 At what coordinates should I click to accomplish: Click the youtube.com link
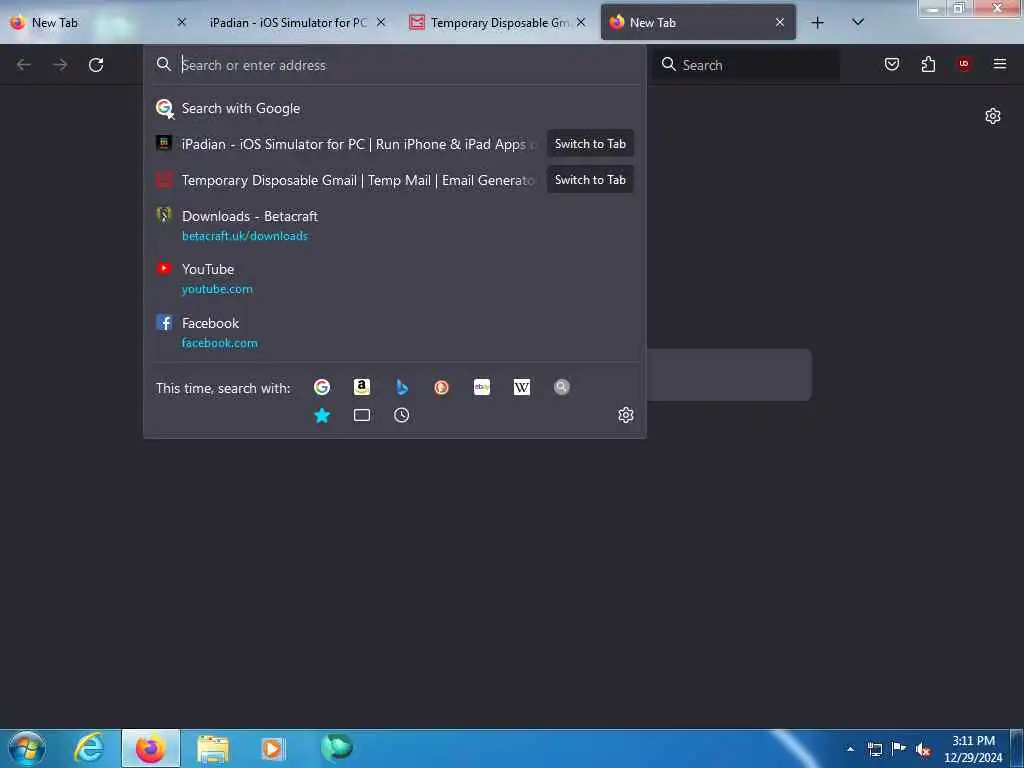pos(217,289)
